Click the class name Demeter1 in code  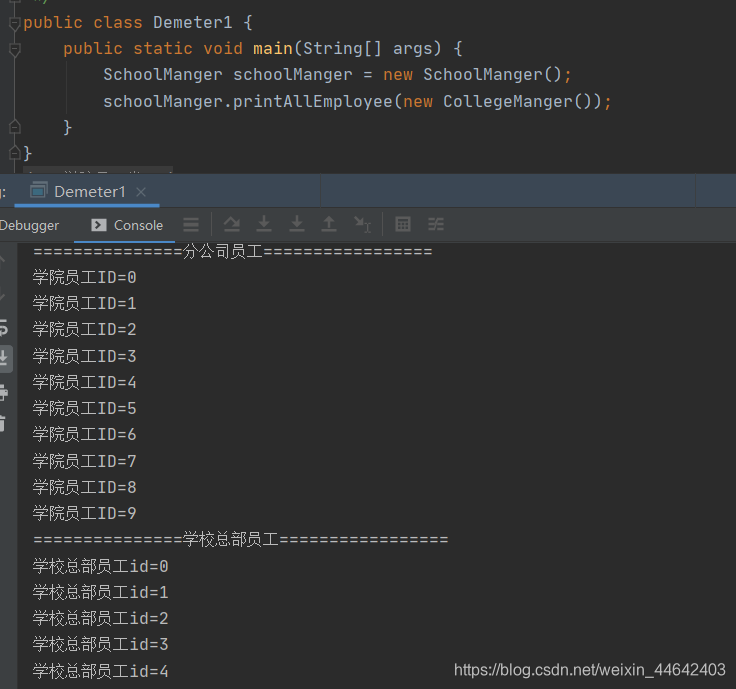[x=192, y=23]
